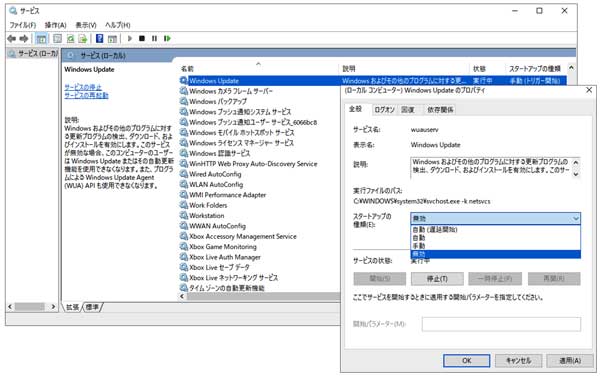Toggle the Show/Hide Action Pane toolbar icon
Viewport: 600px width, 377px height.
click(112, 38)
